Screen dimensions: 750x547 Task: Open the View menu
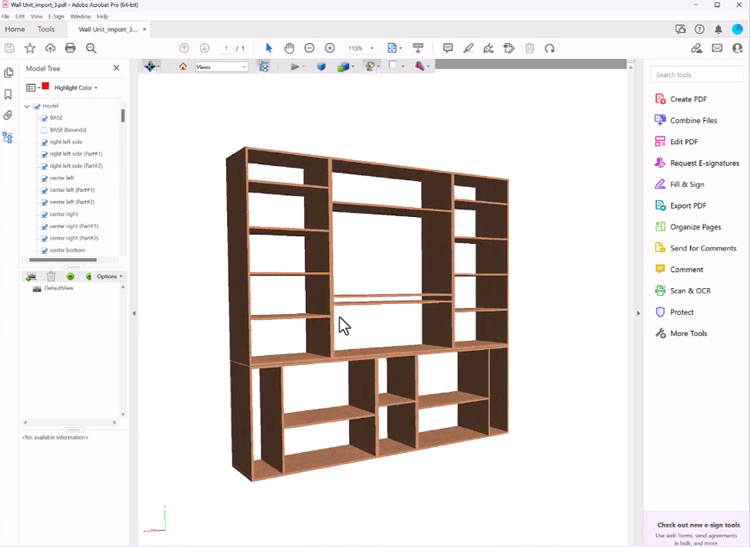tap(36, 16)
